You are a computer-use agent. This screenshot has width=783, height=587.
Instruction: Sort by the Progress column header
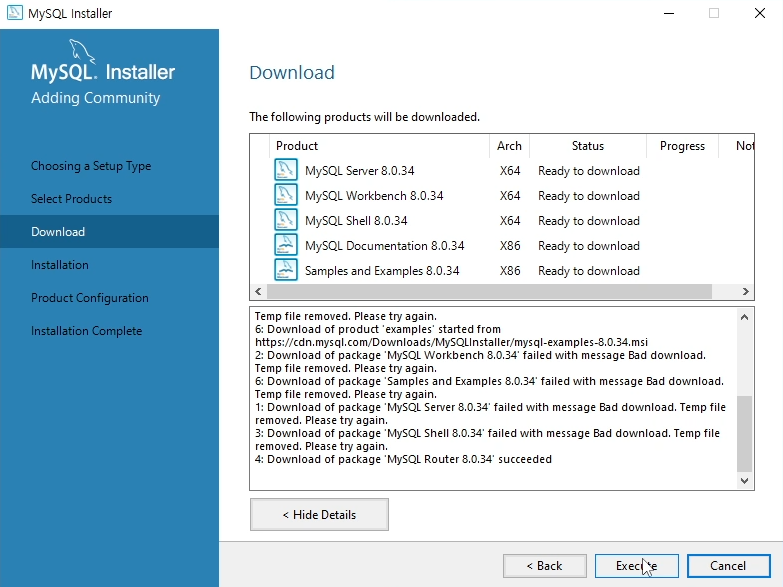[x=682, y=146]
